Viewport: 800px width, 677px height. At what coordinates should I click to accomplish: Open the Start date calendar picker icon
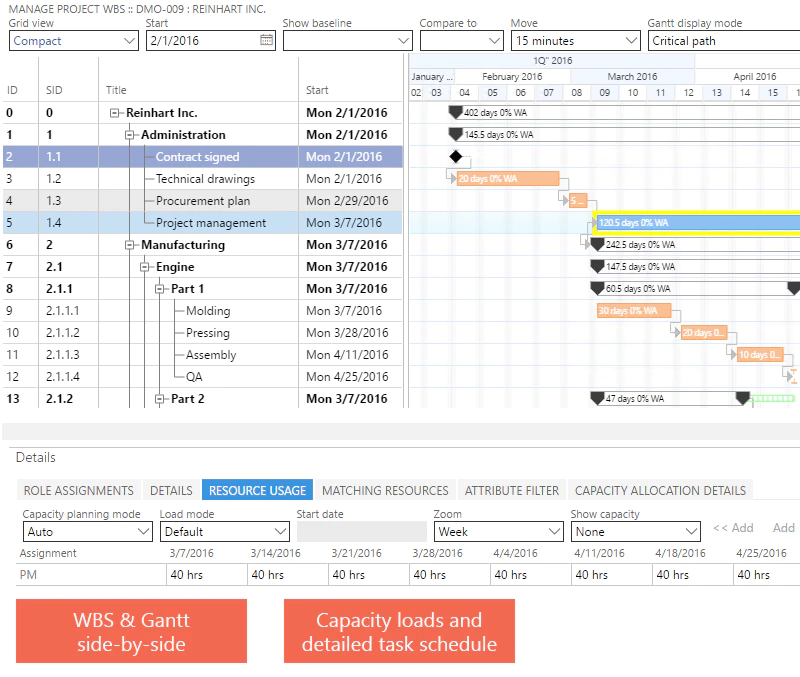tap(266, 40)
